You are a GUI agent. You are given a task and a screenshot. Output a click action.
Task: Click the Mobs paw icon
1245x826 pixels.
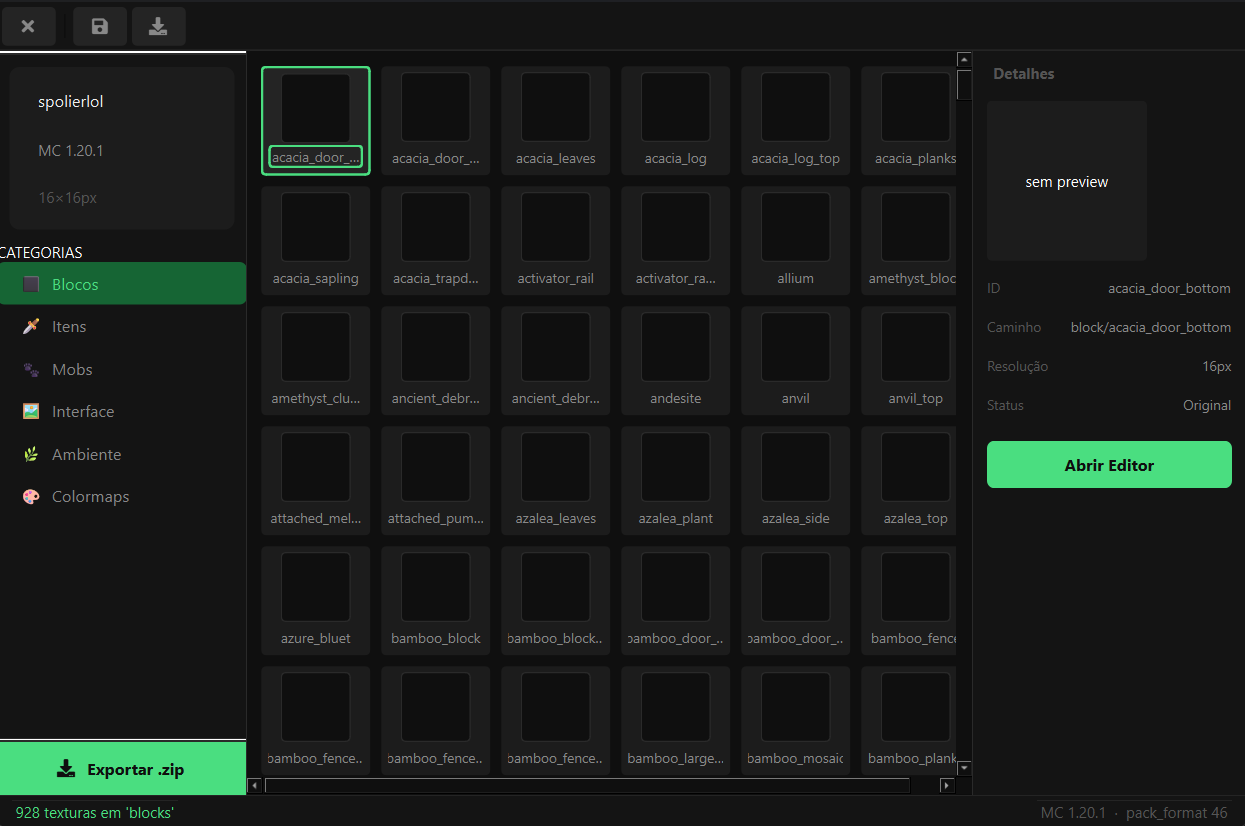click(31, 369)
